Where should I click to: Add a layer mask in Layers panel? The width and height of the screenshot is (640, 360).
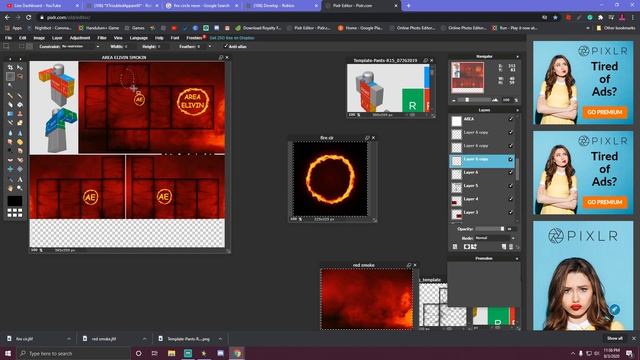pyautogui.click(x=467, y=247)
